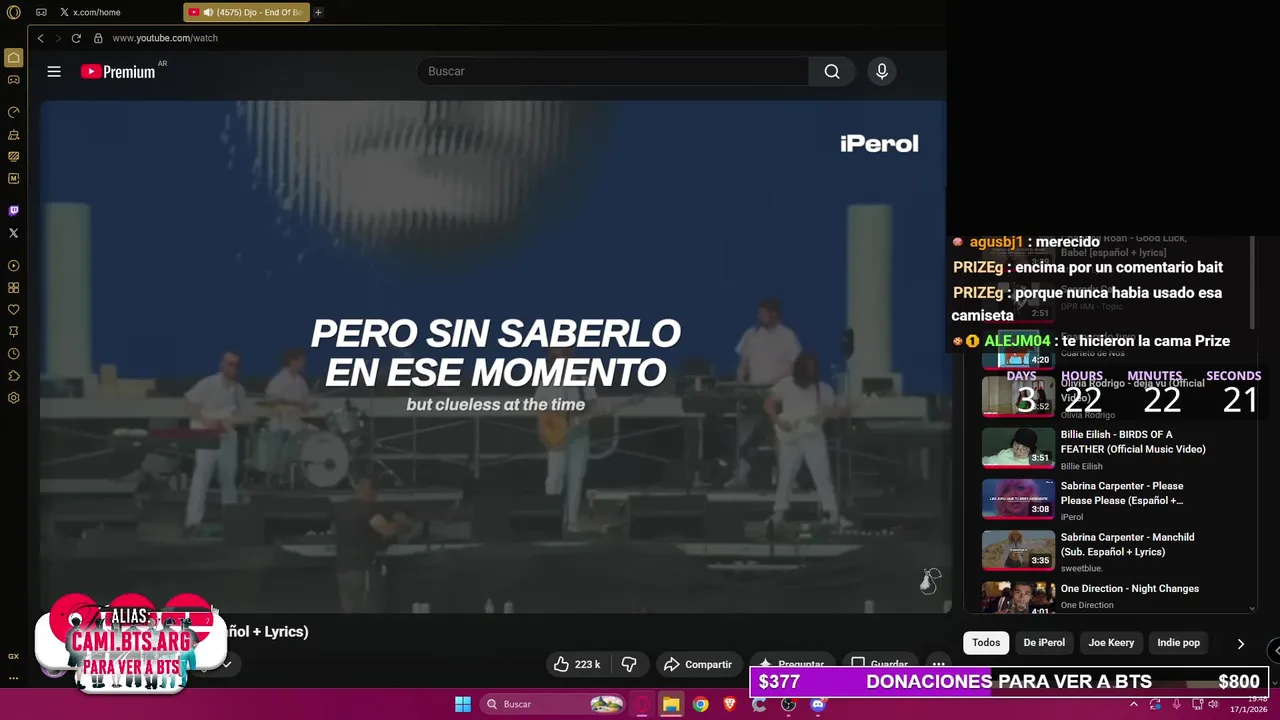
Task: Open the Billie Eilish video thumbnail 3:51
Action: 1018,447
